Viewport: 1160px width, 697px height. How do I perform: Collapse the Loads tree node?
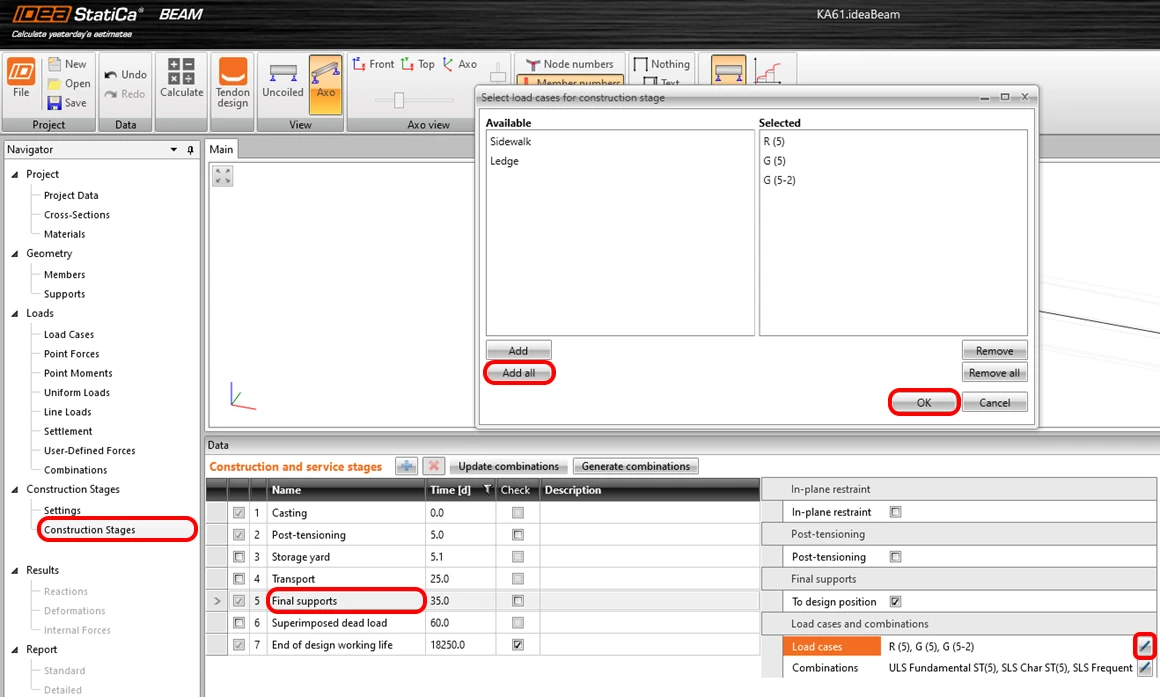coord(15,314)
